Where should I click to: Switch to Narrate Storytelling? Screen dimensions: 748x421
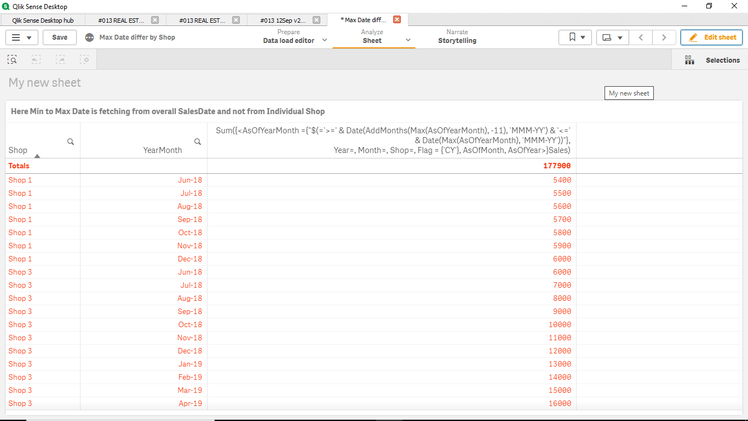(457, 37)
